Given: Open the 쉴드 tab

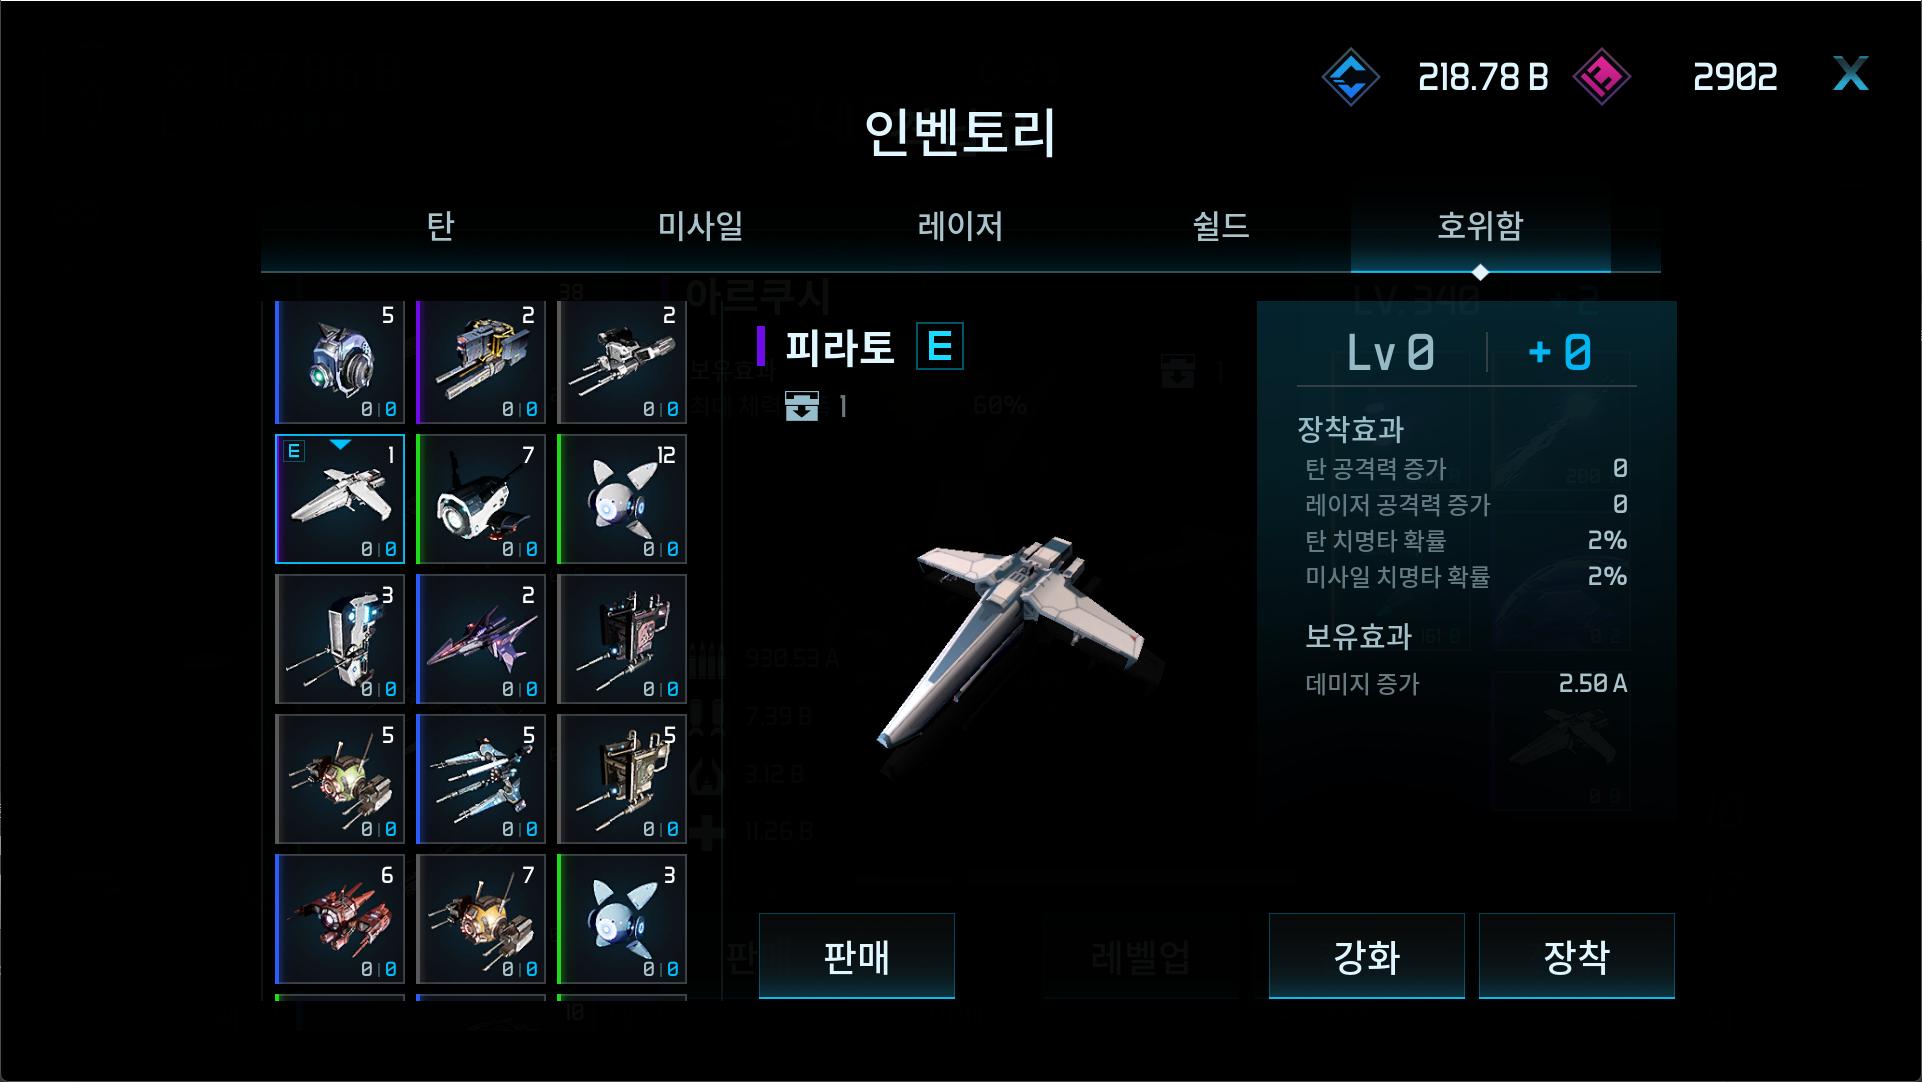Looking at the screenshot, I should [x=1221, y=226].
